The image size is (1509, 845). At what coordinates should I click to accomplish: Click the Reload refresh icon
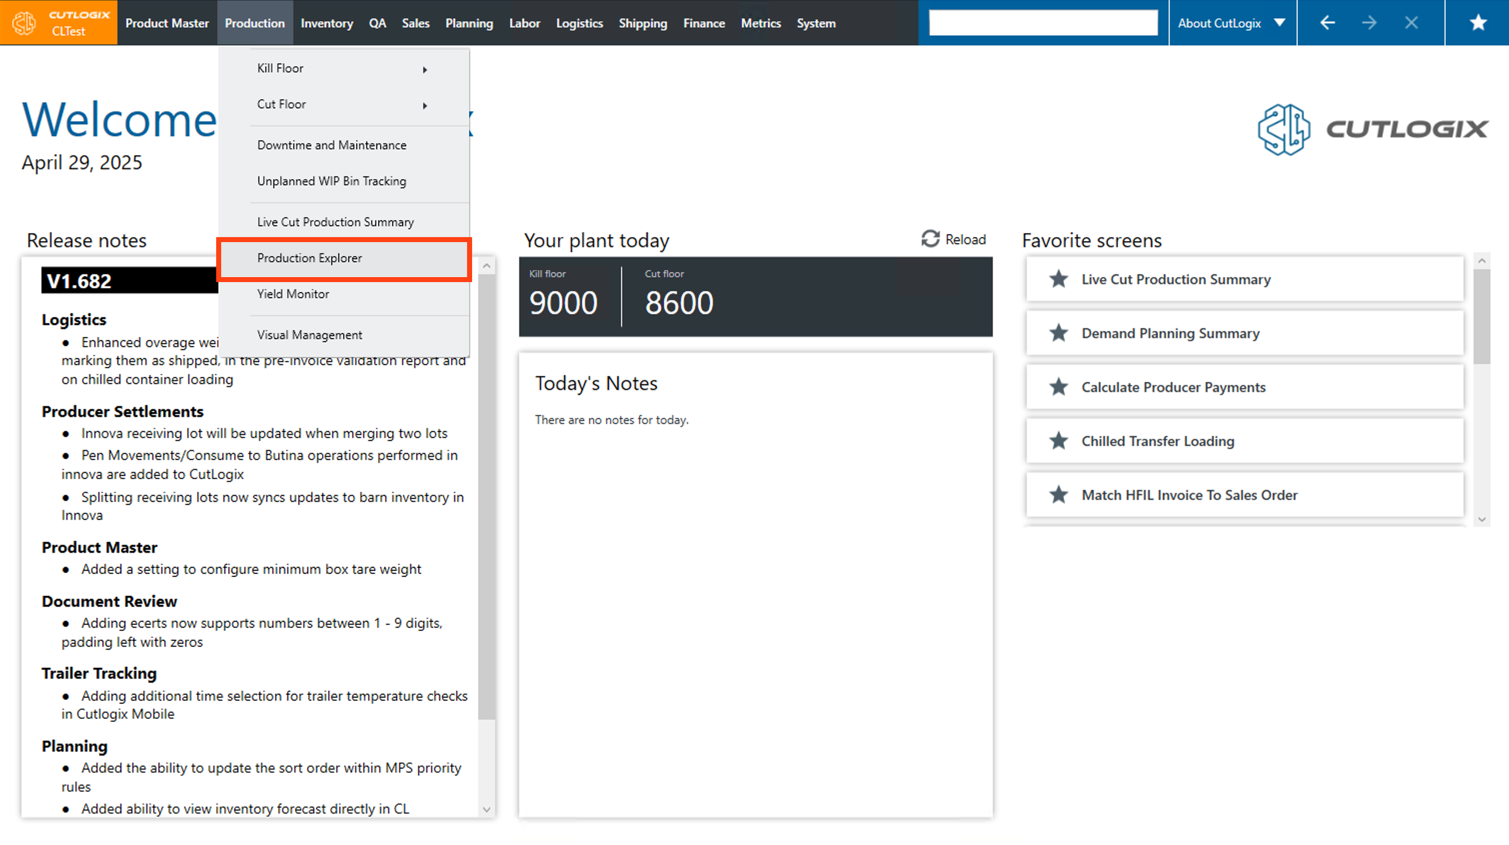[x=930, y=239]
